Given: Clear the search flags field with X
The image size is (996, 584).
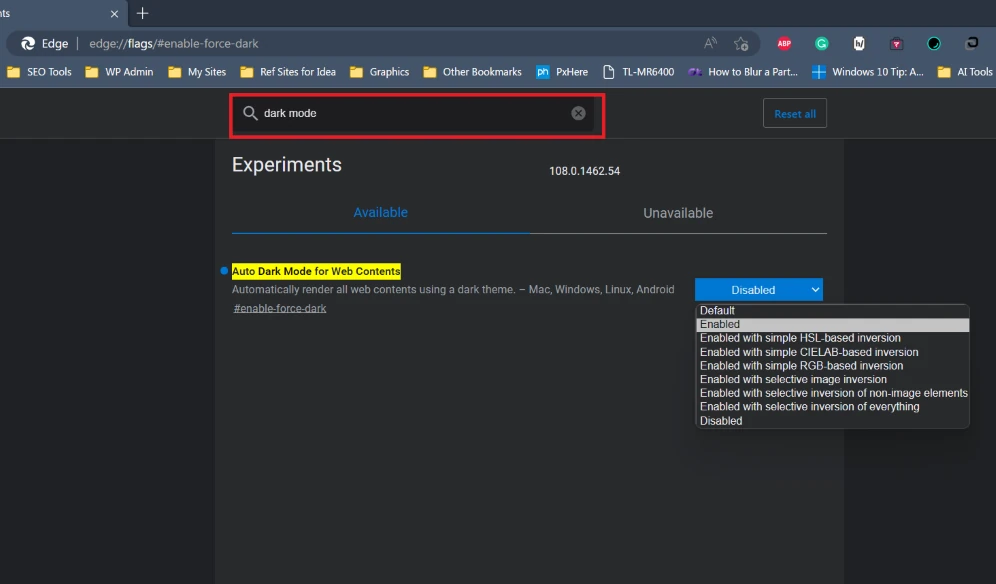Looking at the screenshot, I should 578,113.
